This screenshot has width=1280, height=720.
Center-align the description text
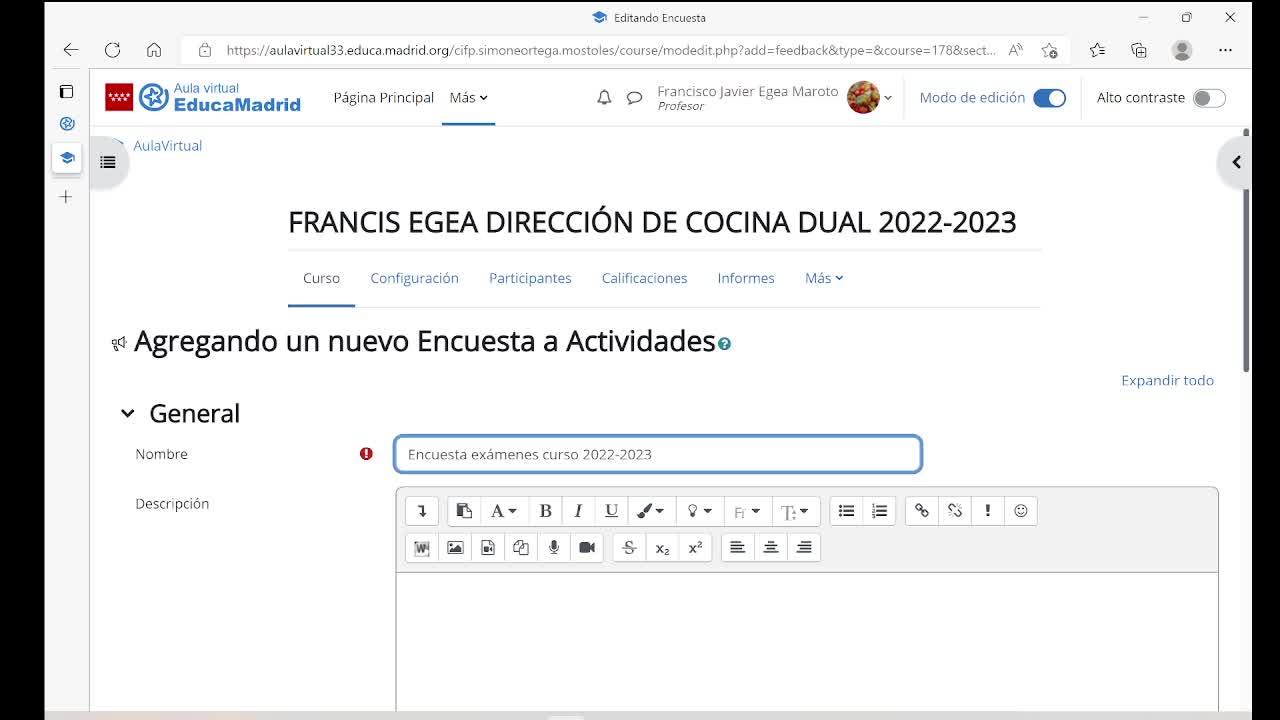[x=770, y=547]
